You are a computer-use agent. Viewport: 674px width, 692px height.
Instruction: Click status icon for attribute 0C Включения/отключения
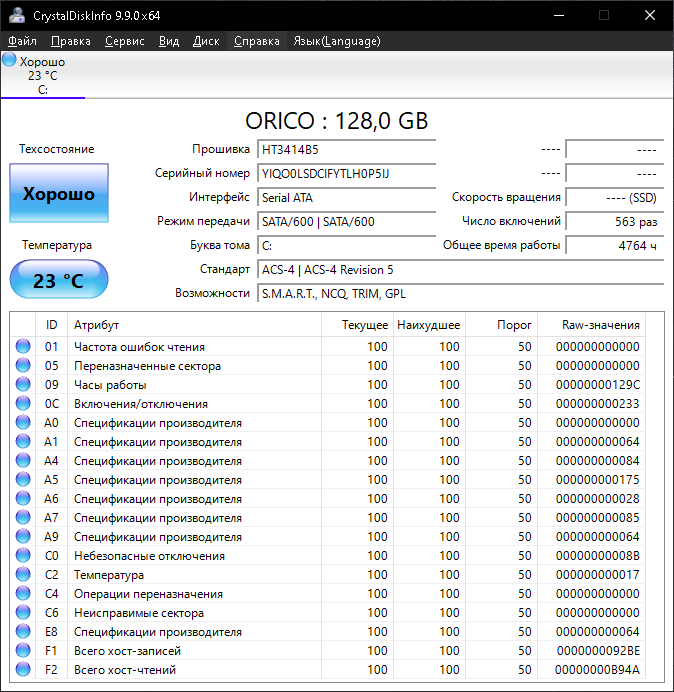pos(23,403)
